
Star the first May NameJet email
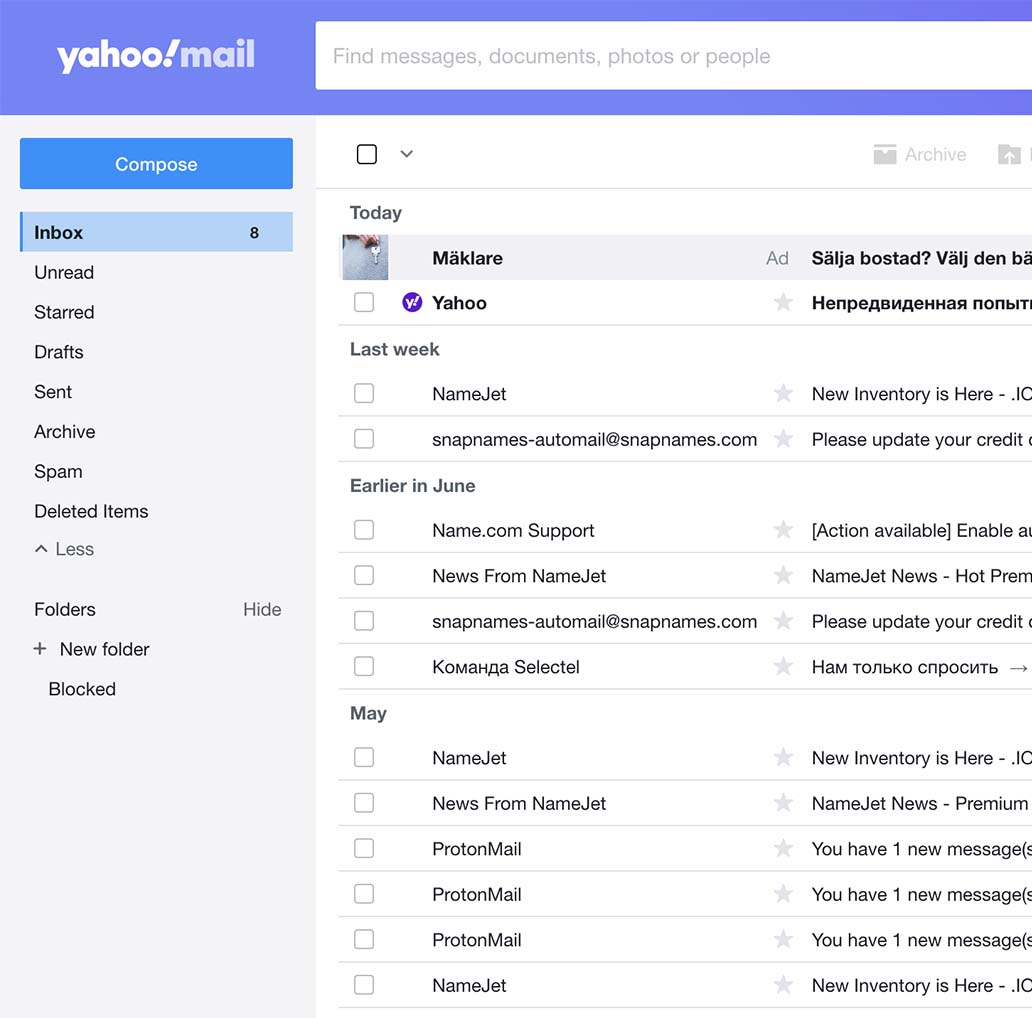(783, 757)
